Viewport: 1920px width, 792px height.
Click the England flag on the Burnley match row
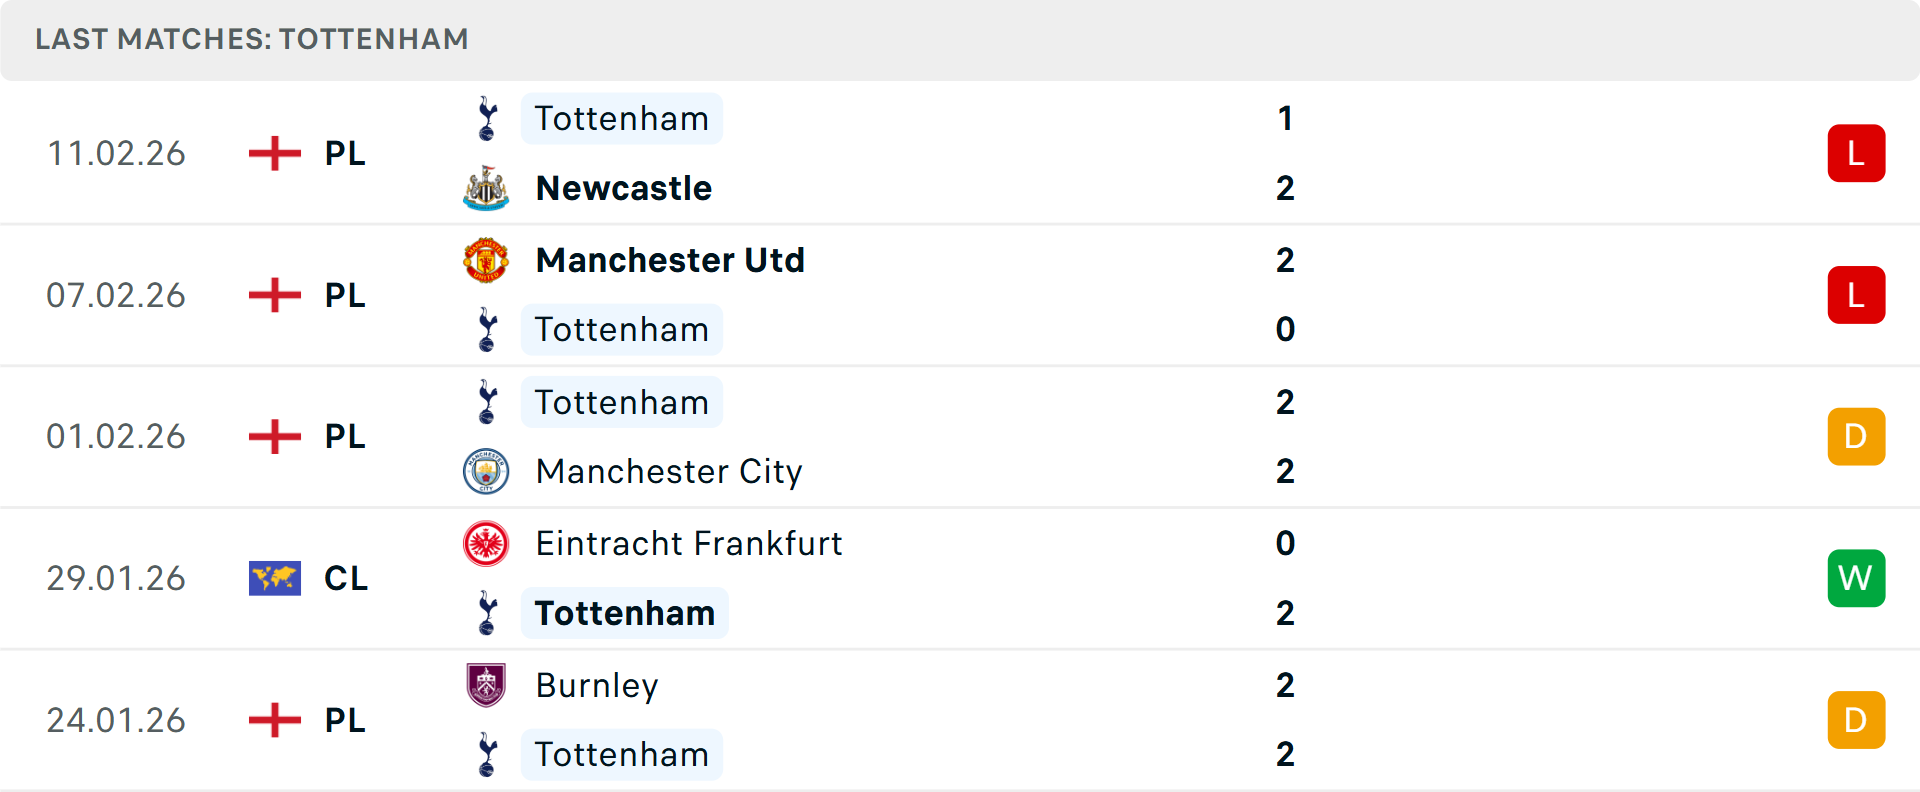click(x=274, y=719)
